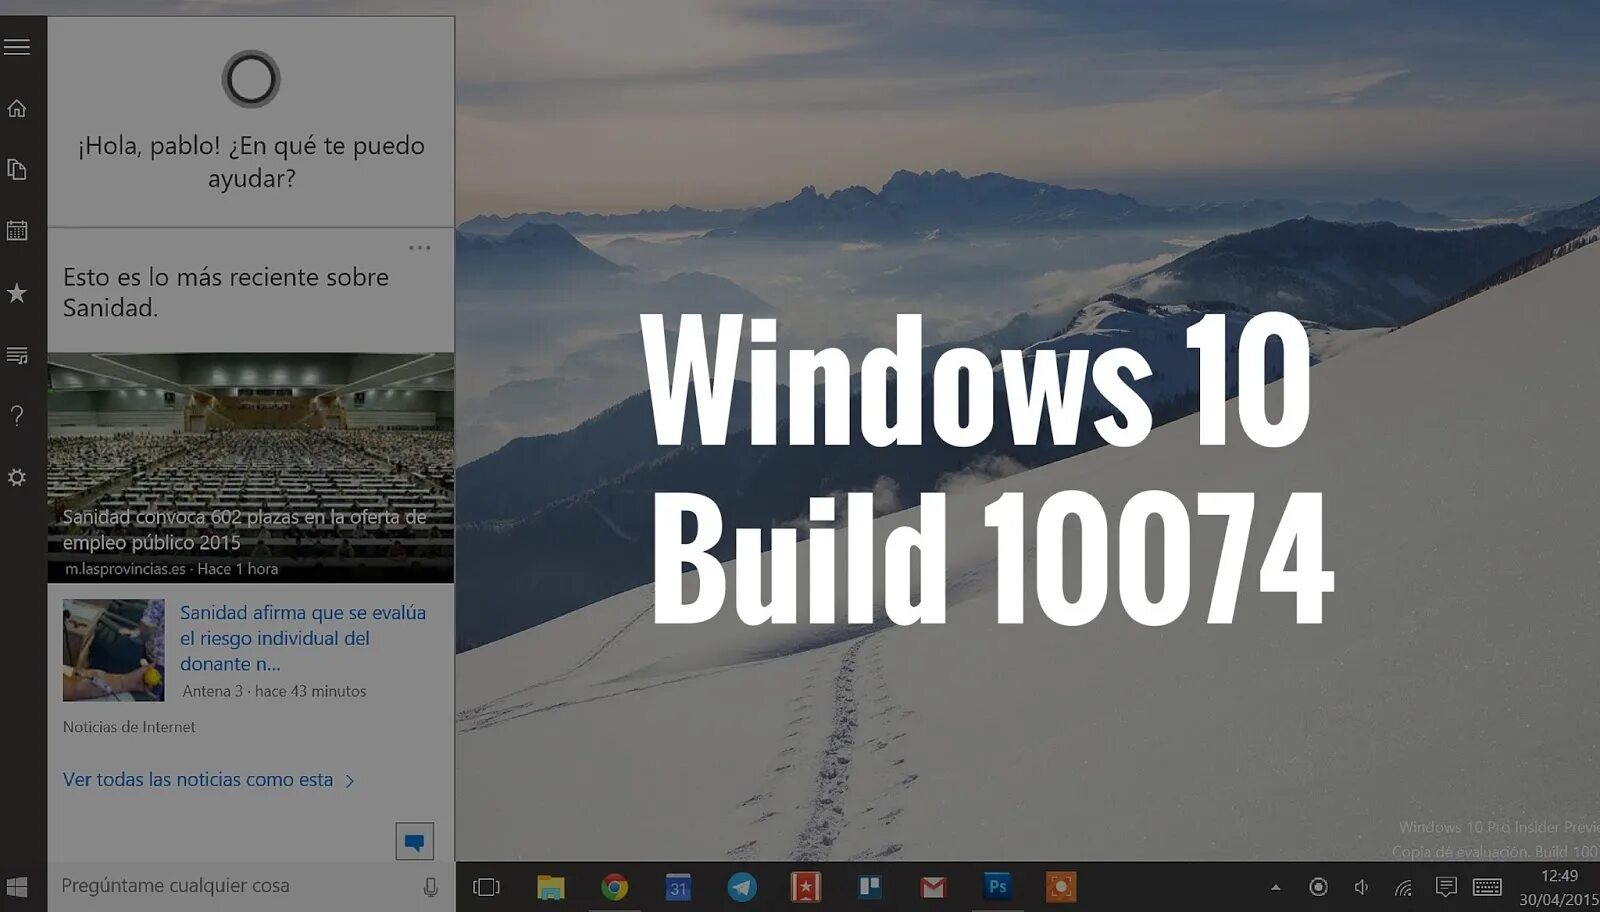Open Wi-Fi network tray icon

(x=1404, y=887)
